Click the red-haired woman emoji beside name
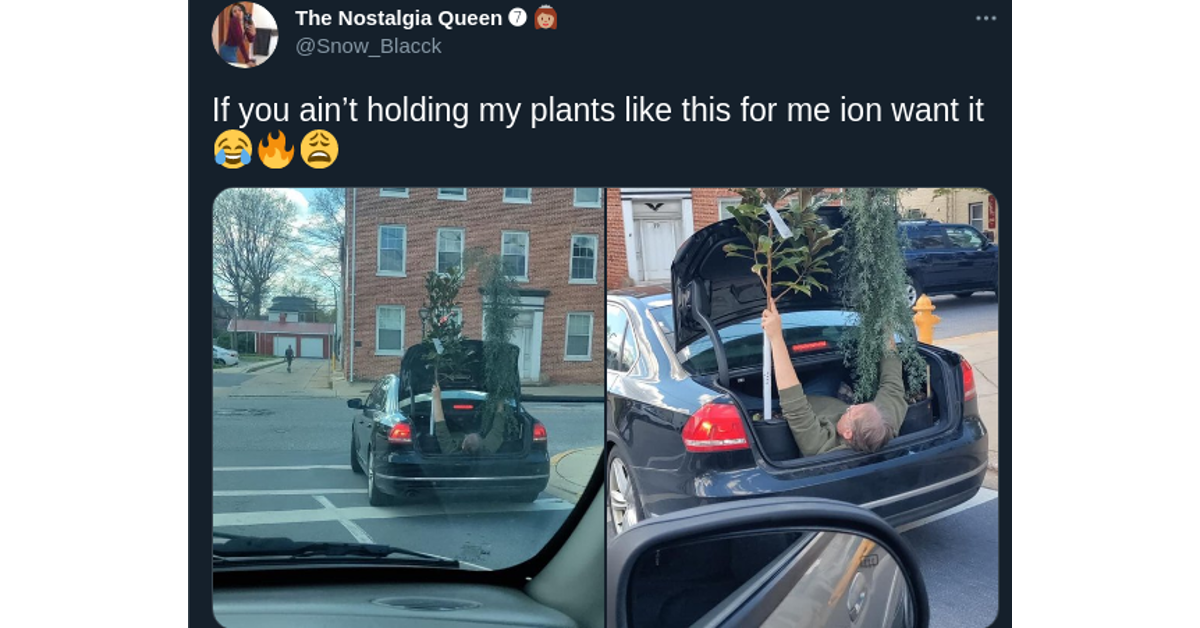Screen dimensions: 1200x628 [546, 17]
